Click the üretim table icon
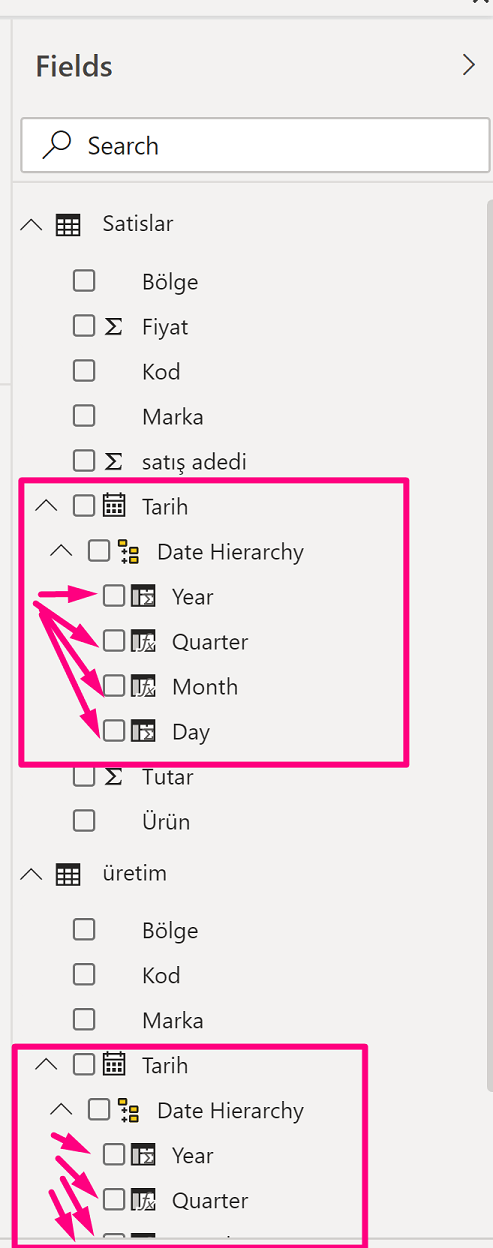493x1248 pixels. click(x=68, y=875)
